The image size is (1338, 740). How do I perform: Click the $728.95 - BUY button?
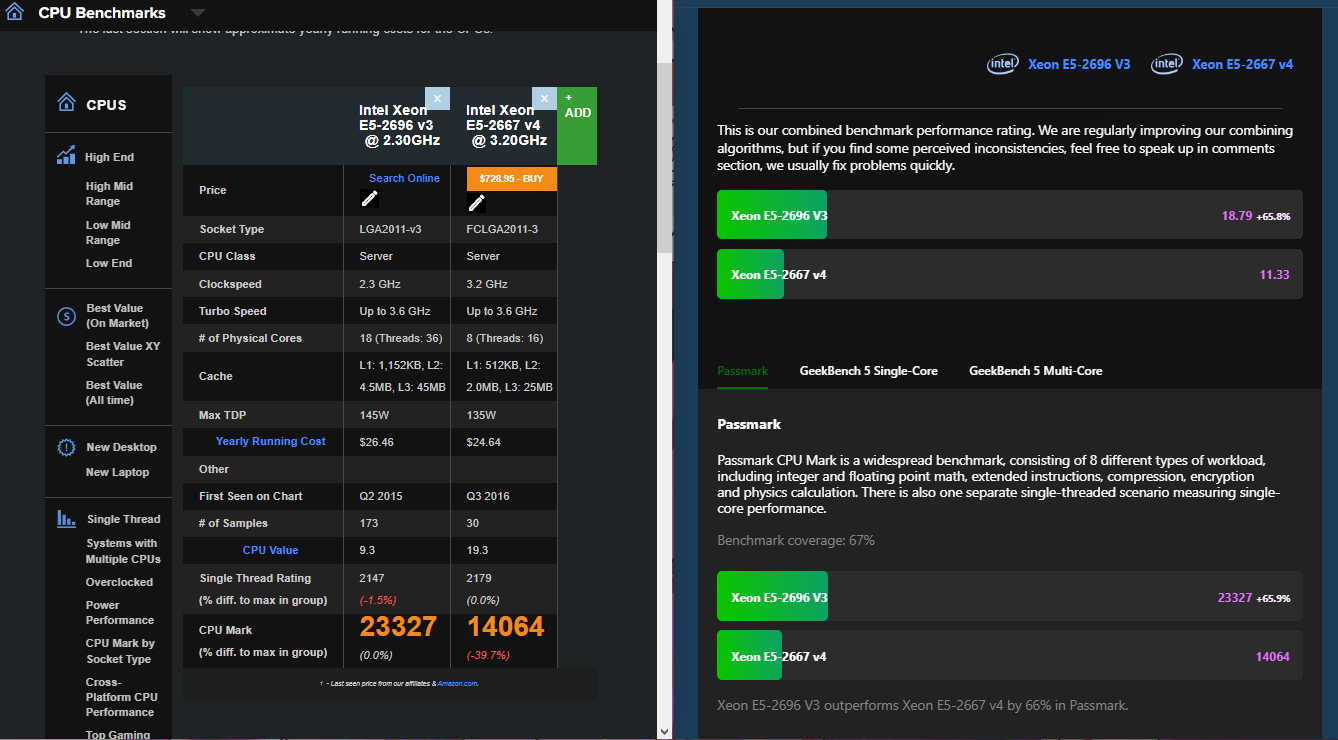(511, 178)
